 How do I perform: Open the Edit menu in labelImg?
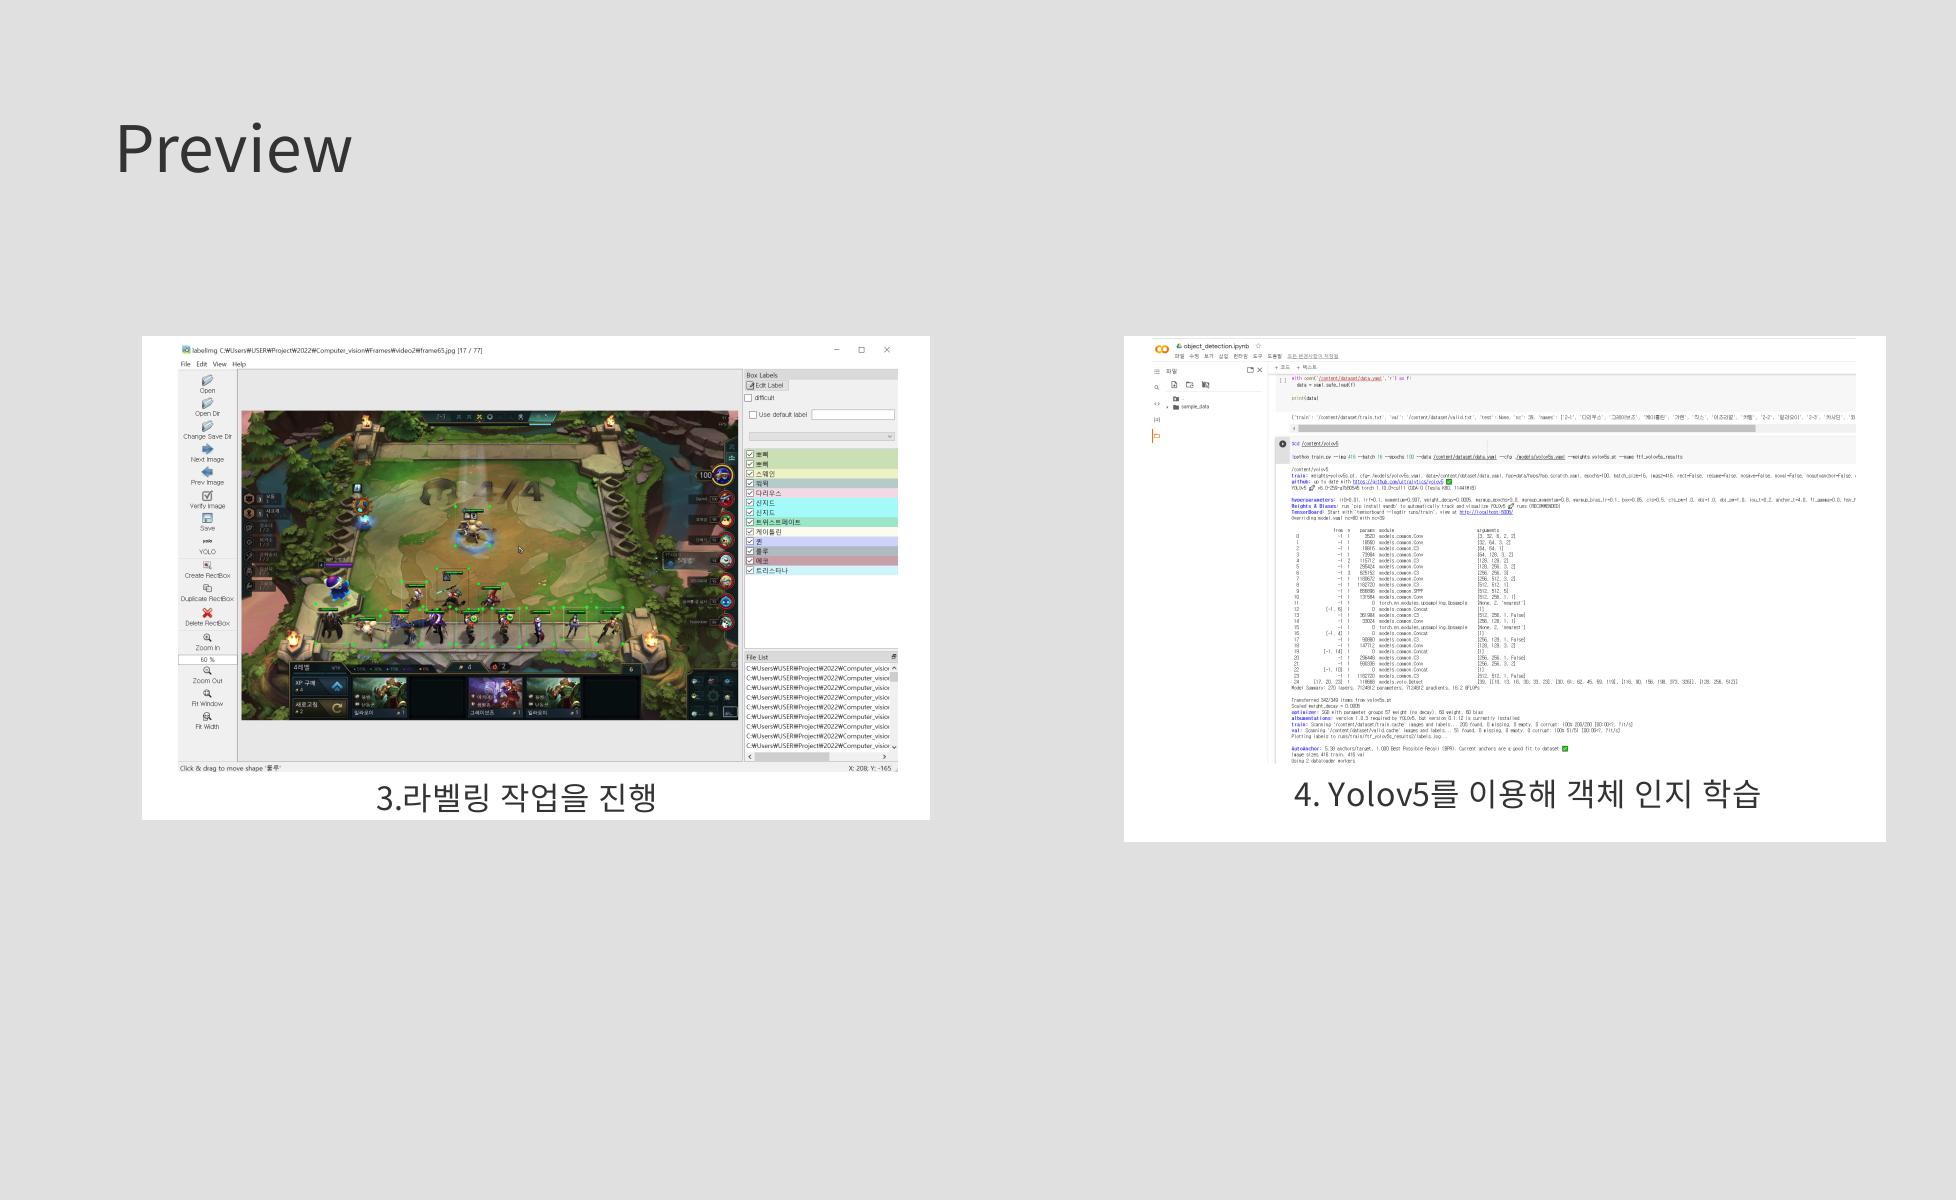coord(201,364)
